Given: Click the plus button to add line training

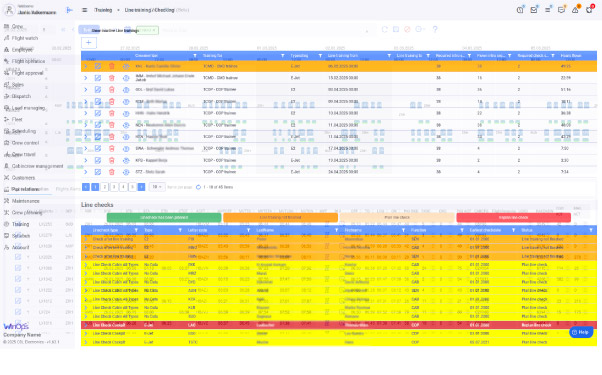Looking at the screenshot, I should [89, 43].
